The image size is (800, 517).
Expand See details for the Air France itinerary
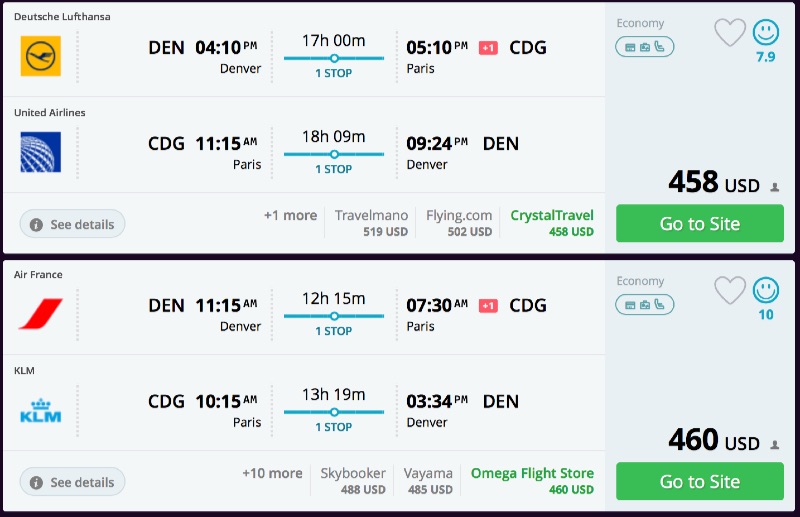(72, 482)
